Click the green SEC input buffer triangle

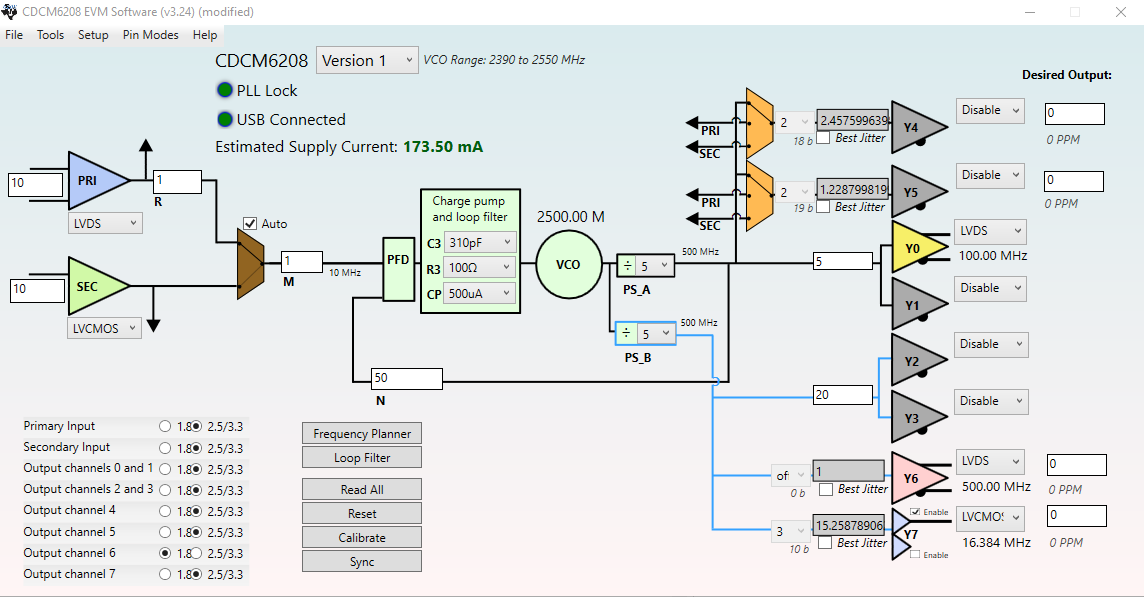click(95, 286)
